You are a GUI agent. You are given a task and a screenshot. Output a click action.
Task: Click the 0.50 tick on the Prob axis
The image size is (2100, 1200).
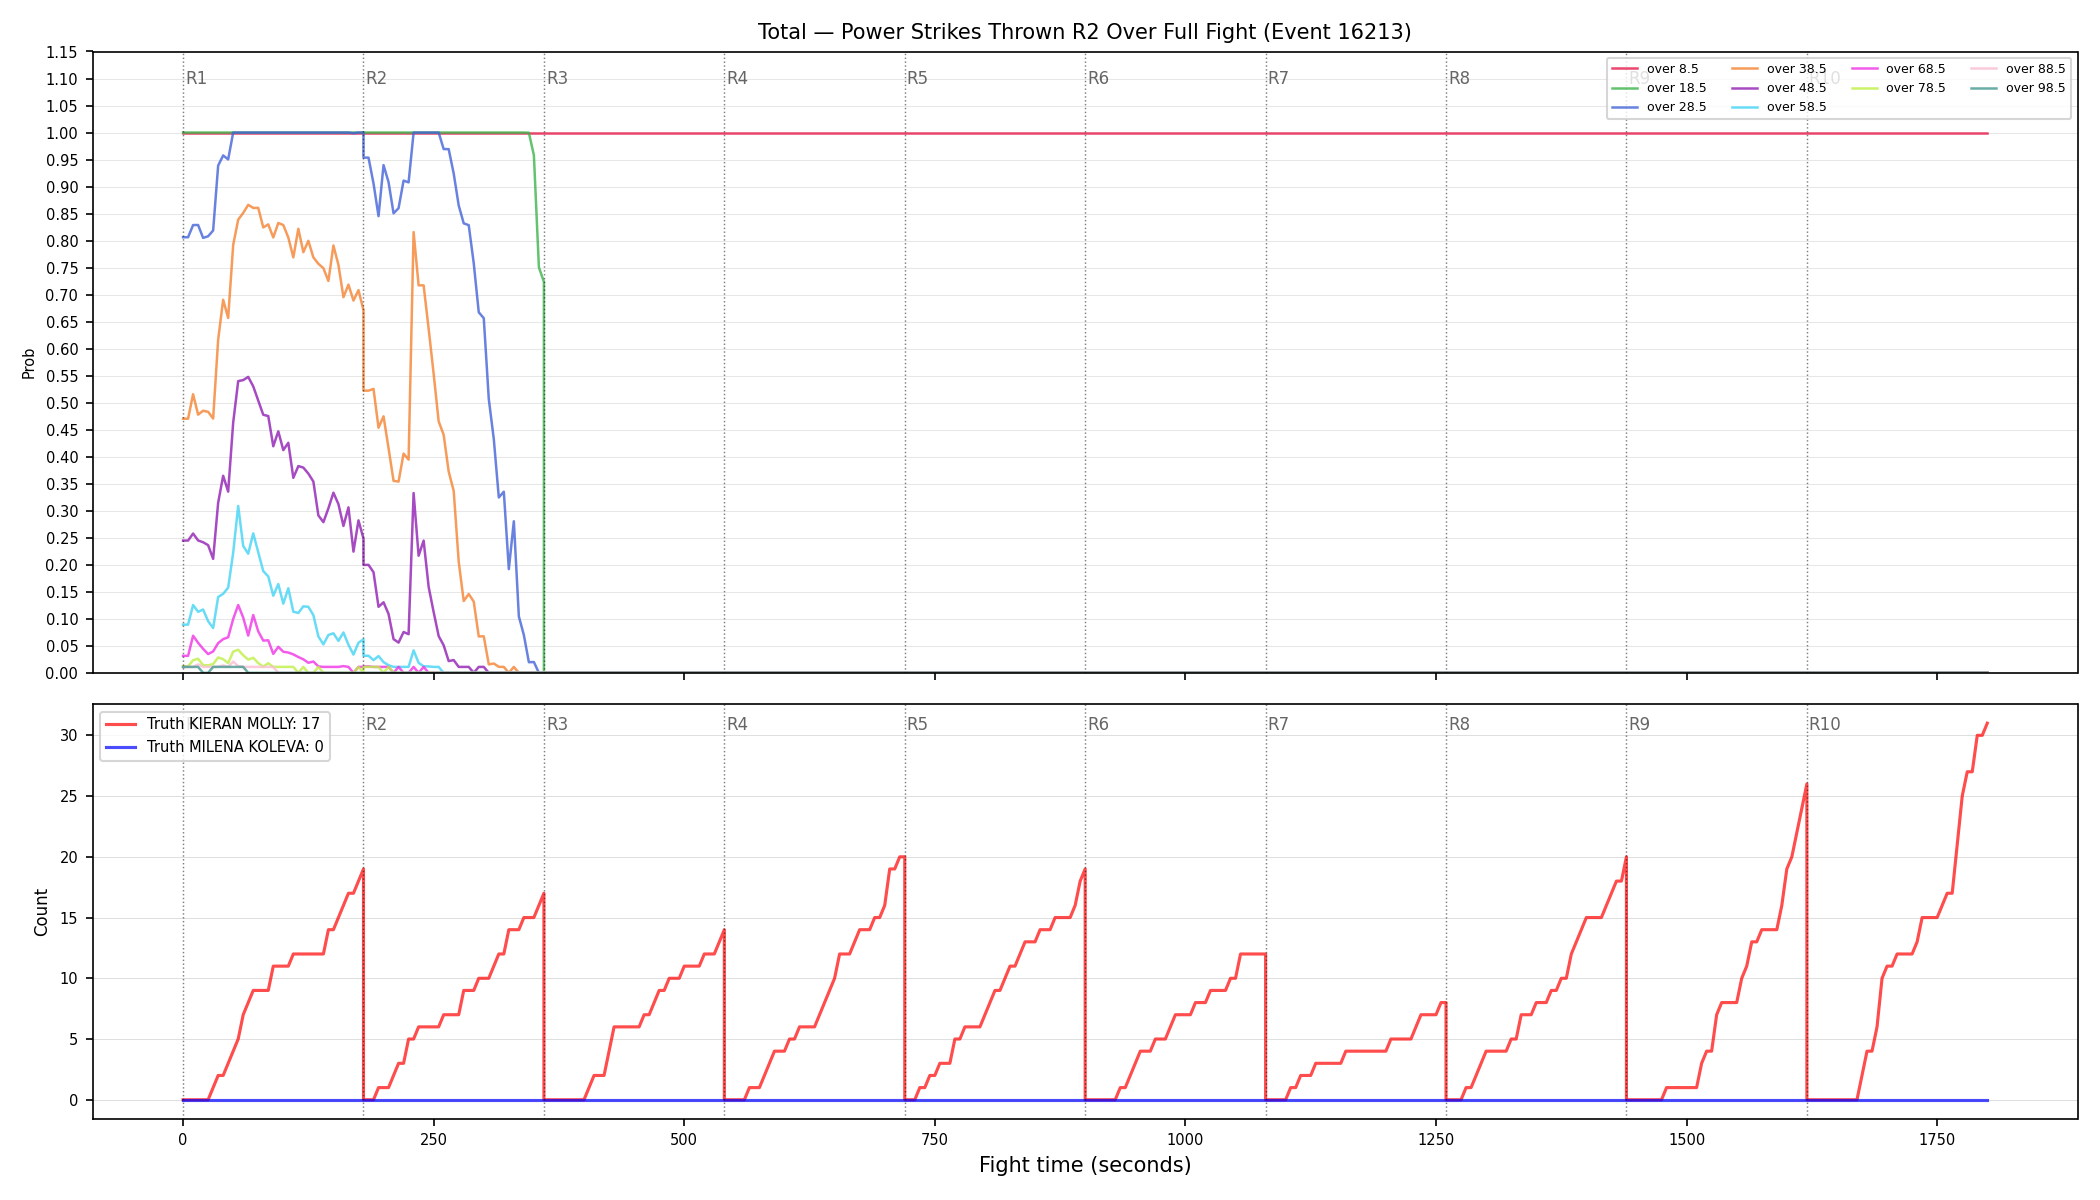tap(61, 403)
